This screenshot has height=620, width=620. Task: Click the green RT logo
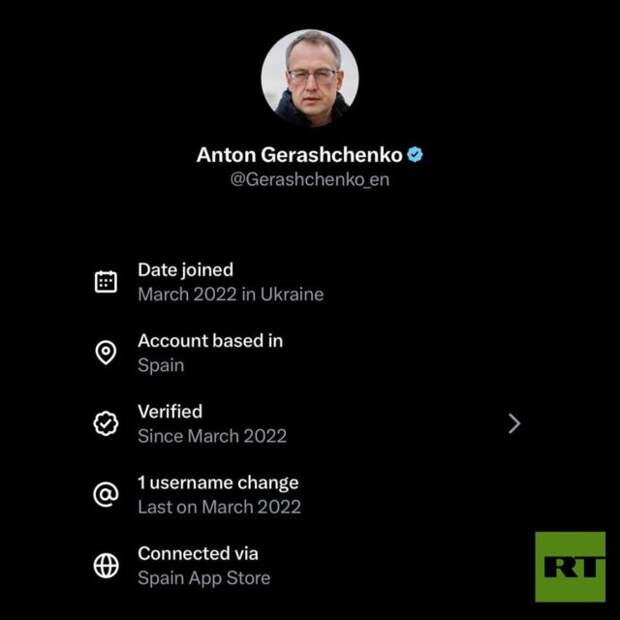tap(570, 567)
